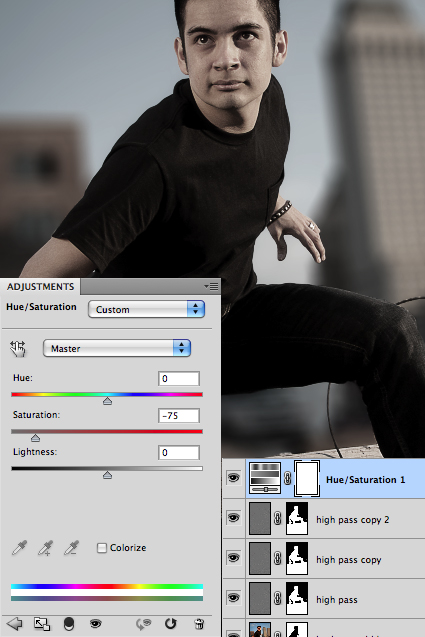Toggle expanded view of adjustments panel

(42, 623)
